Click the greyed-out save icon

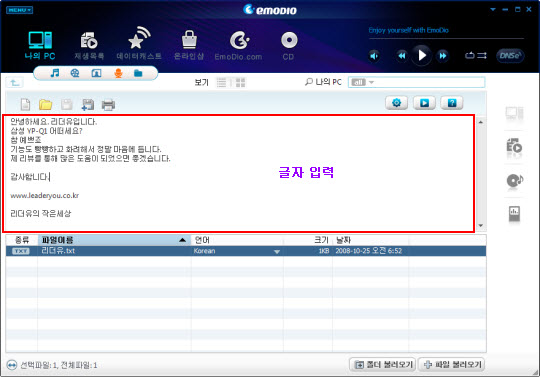coord(67,105)
